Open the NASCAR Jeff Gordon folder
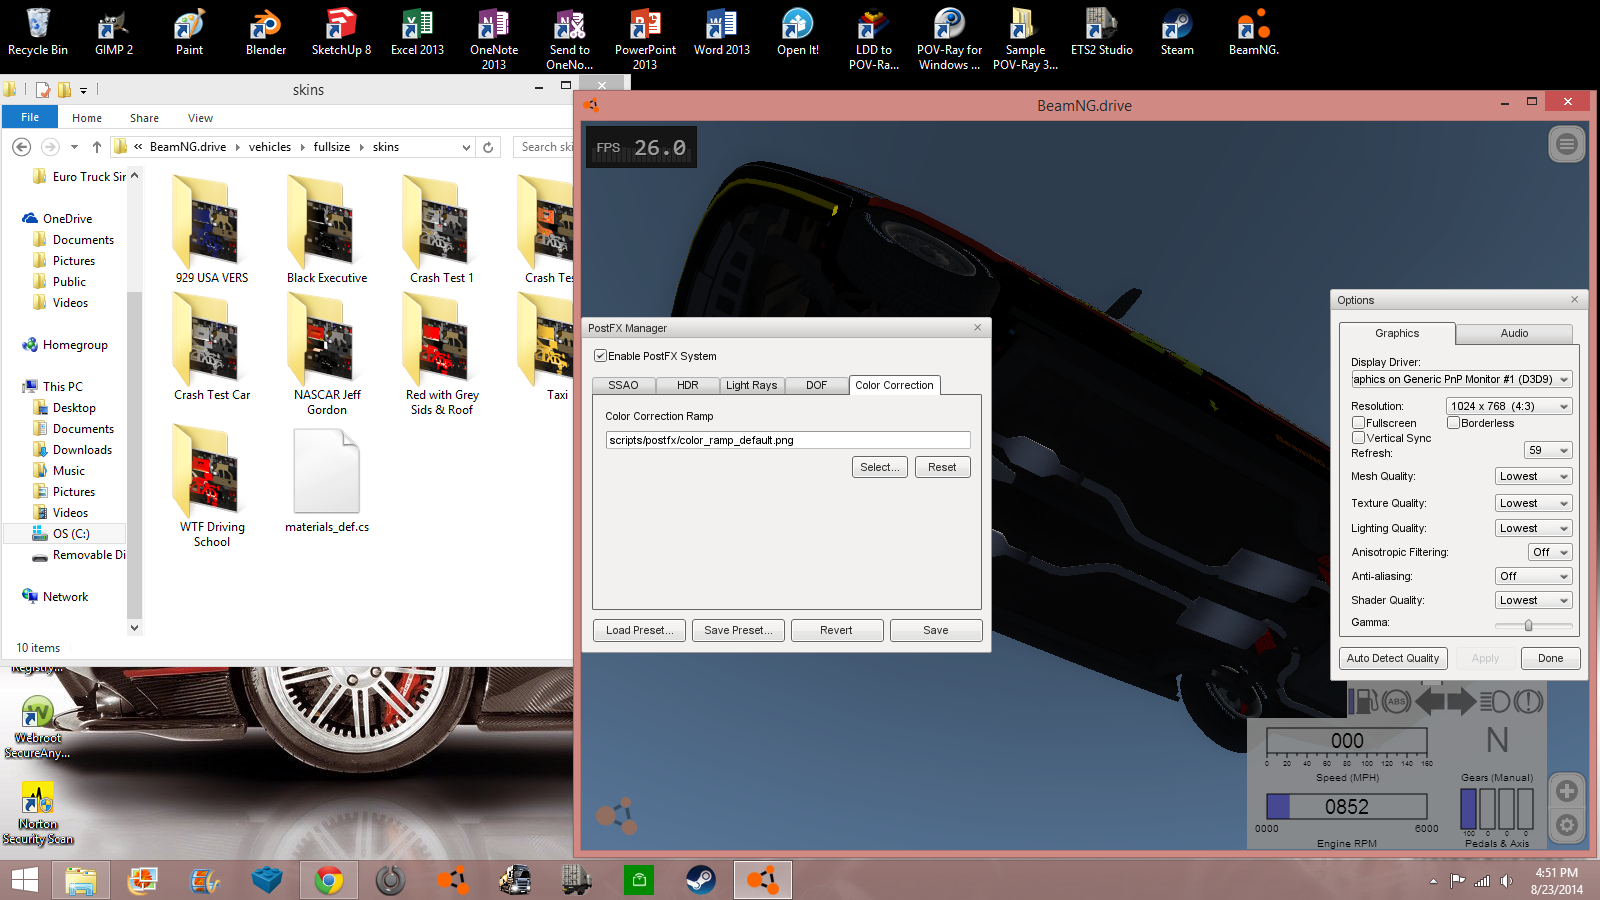 pos(326,354)
